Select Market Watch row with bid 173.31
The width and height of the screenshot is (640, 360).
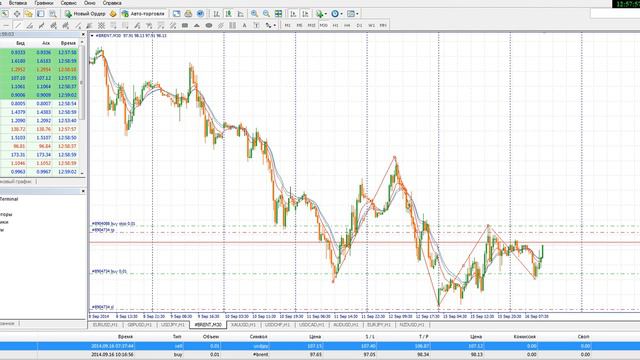click(40, 155)
